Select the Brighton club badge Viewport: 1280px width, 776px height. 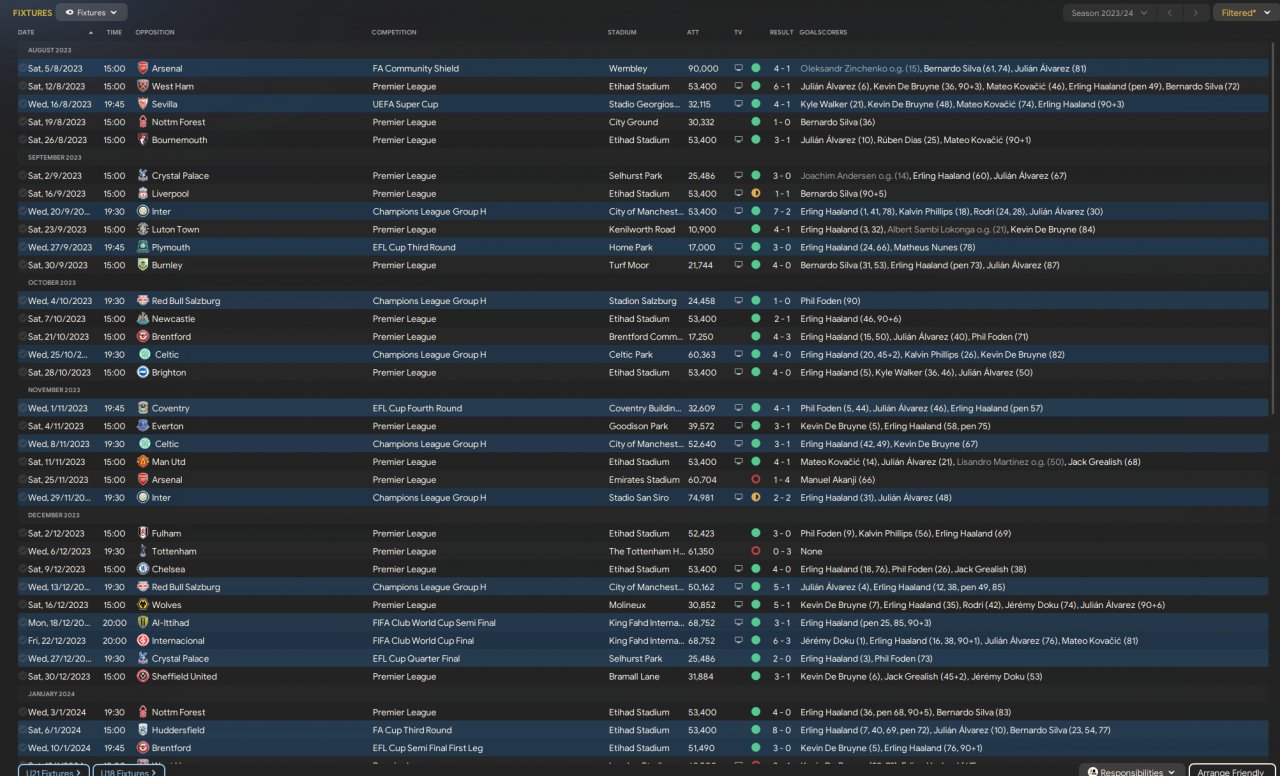click(x=142, y=373)
